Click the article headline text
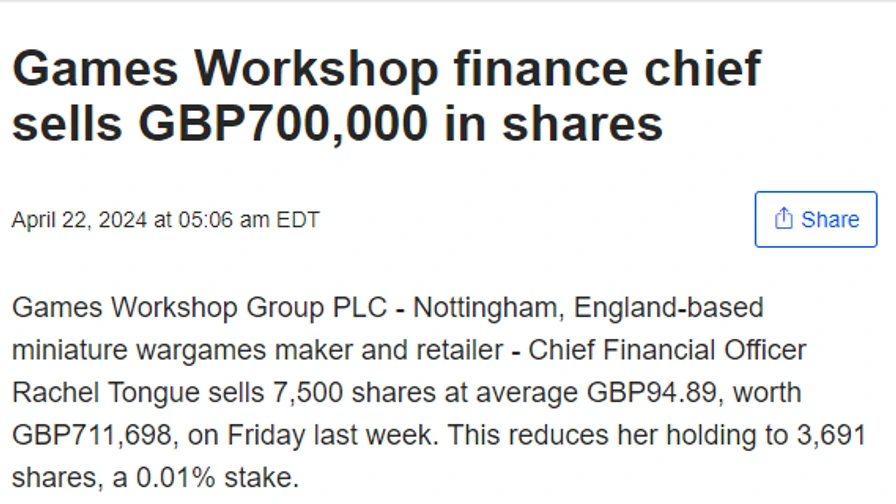 [386, 96]
